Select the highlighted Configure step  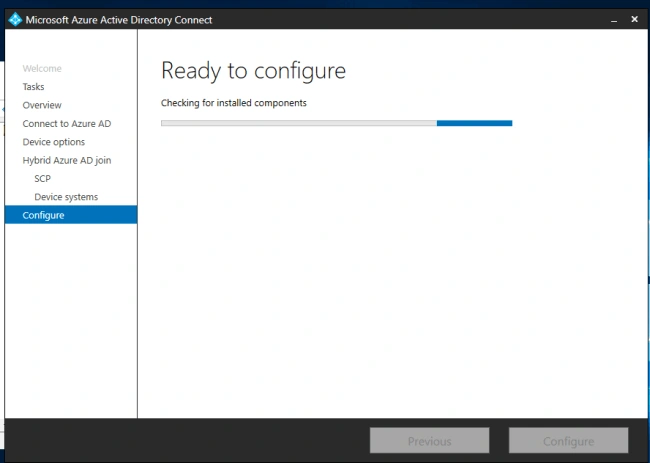pos(71,215)
